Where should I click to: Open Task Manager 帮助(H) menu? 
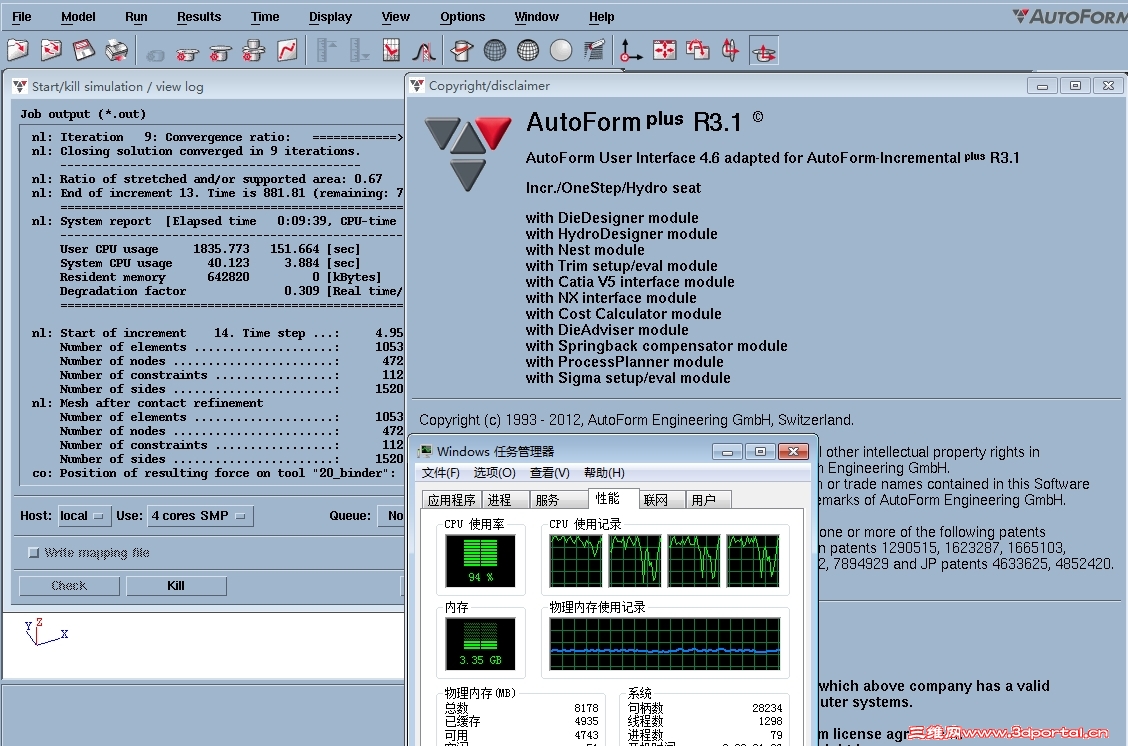(604, 473)
